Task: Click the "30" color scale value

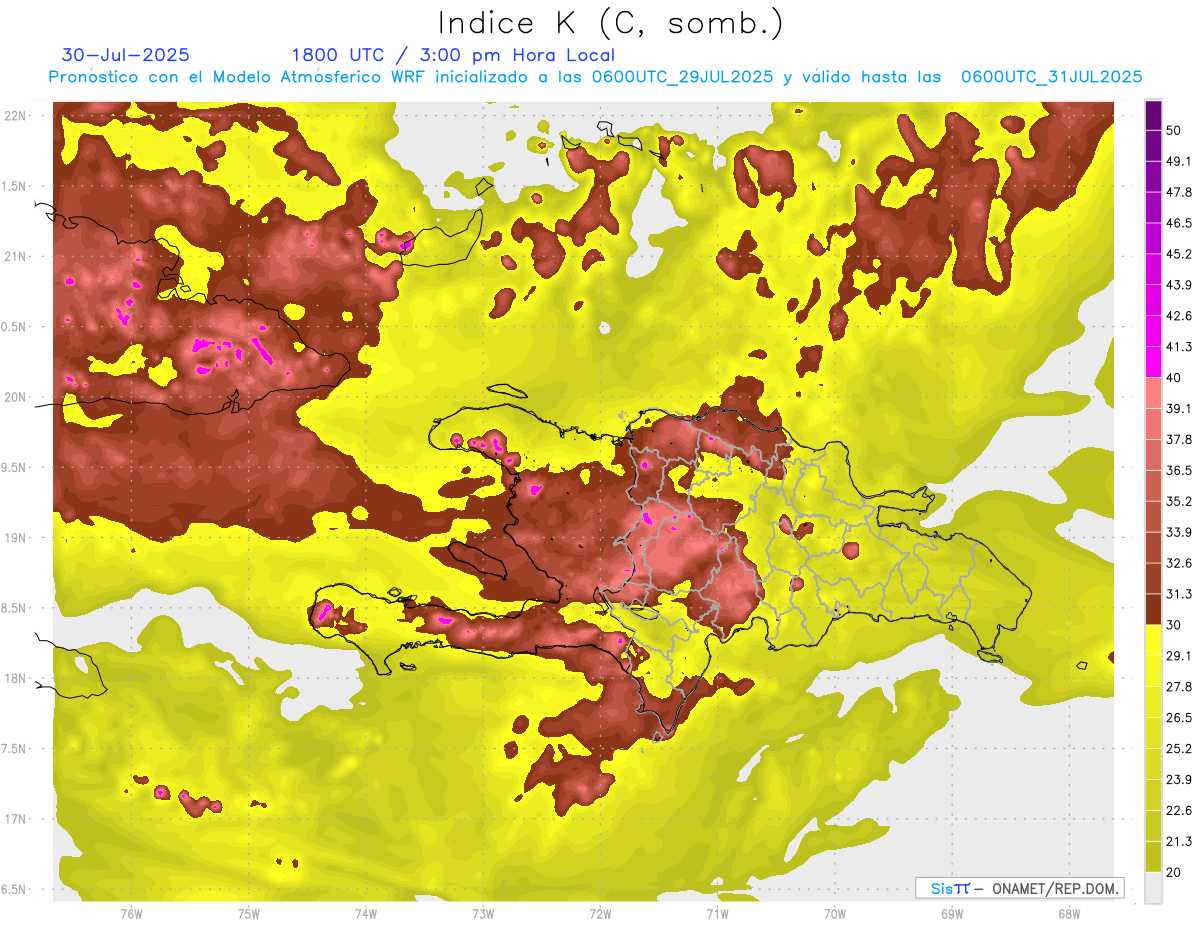Action: [1174, 625]
